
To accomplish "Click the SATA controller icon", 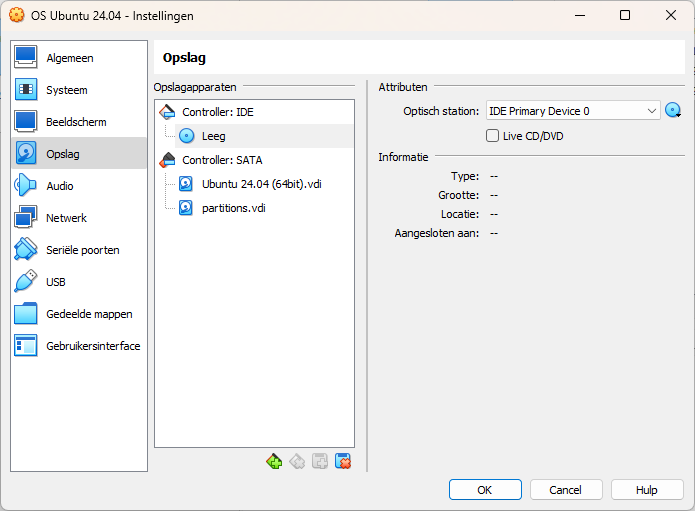I will click(167, 160).
